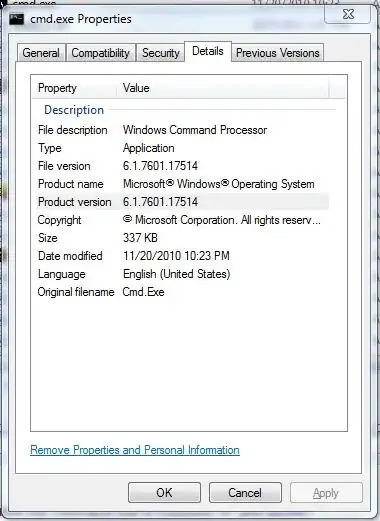Select the Description group heading

pyautogui.click(x=74, y=110)
